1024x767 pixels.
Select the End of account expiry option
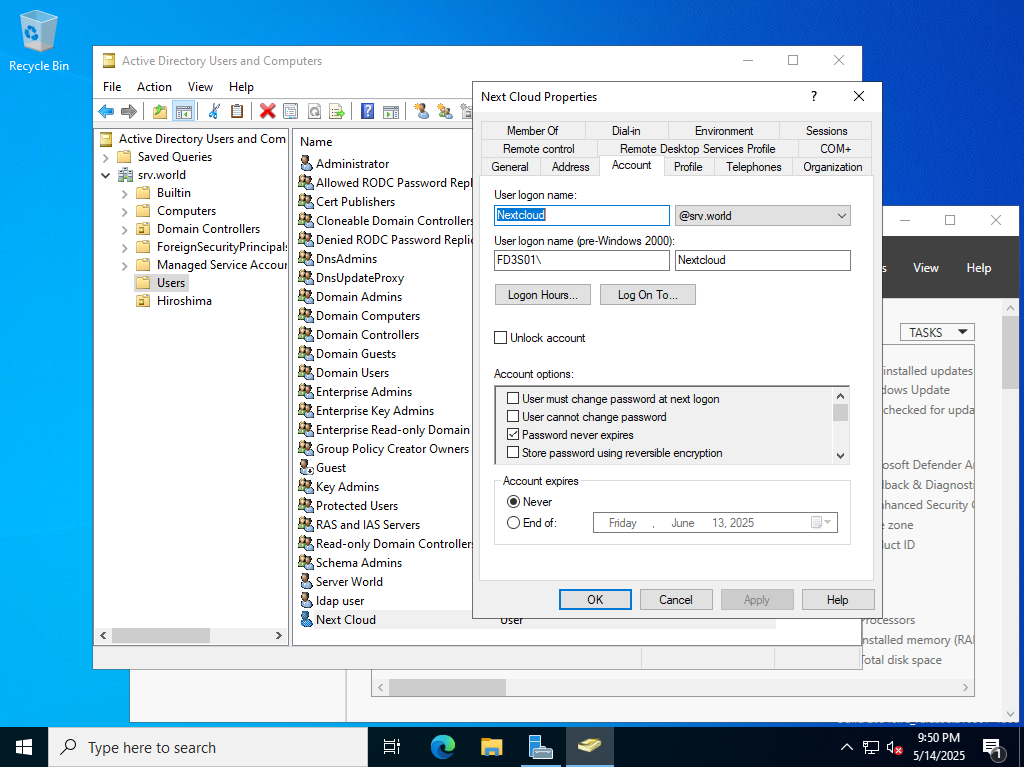click(x=513, y=523)
